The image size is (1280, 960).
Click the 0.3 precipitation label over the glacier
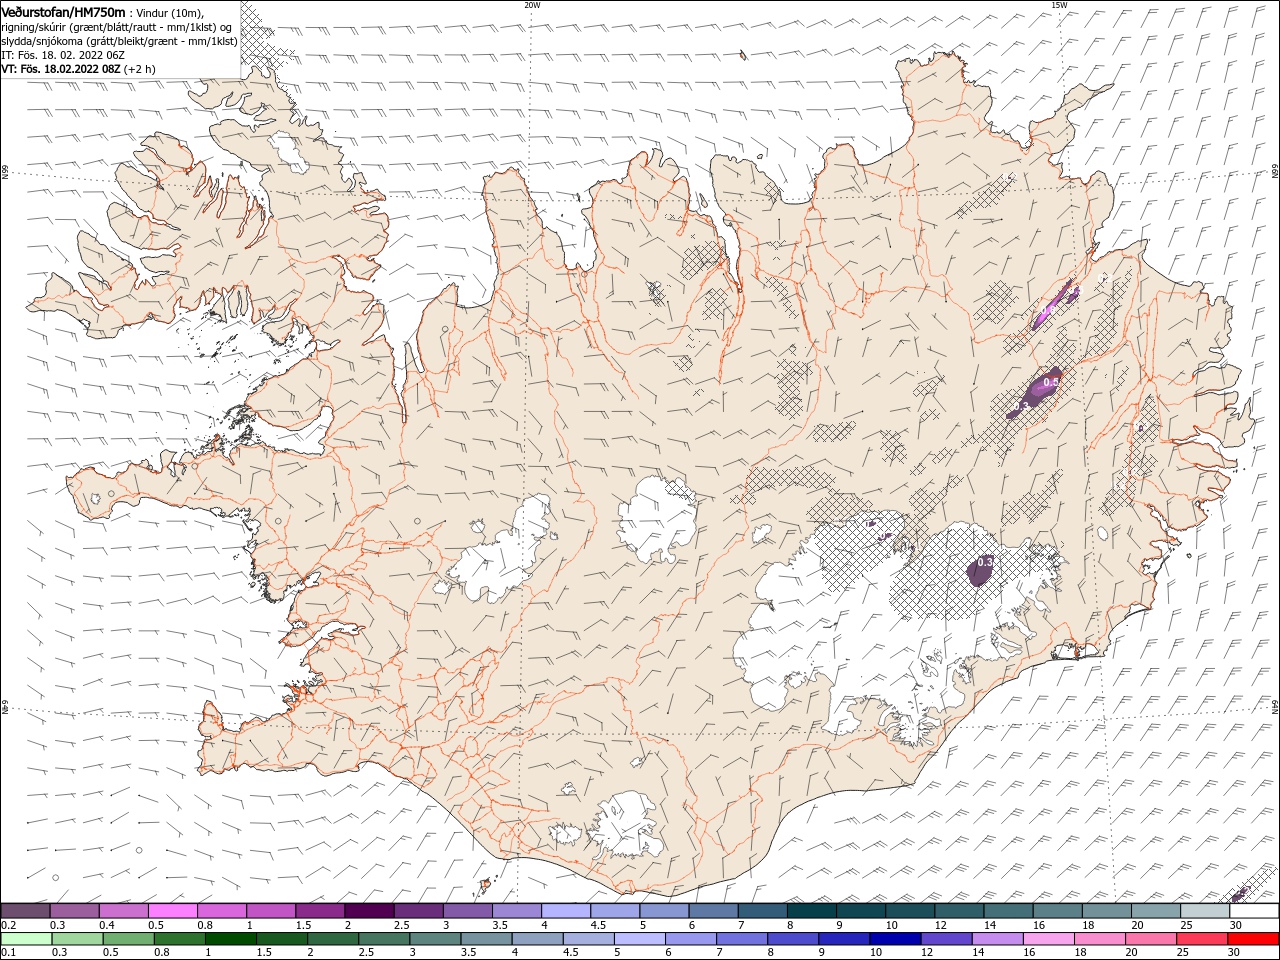click(x=985, y=562)
